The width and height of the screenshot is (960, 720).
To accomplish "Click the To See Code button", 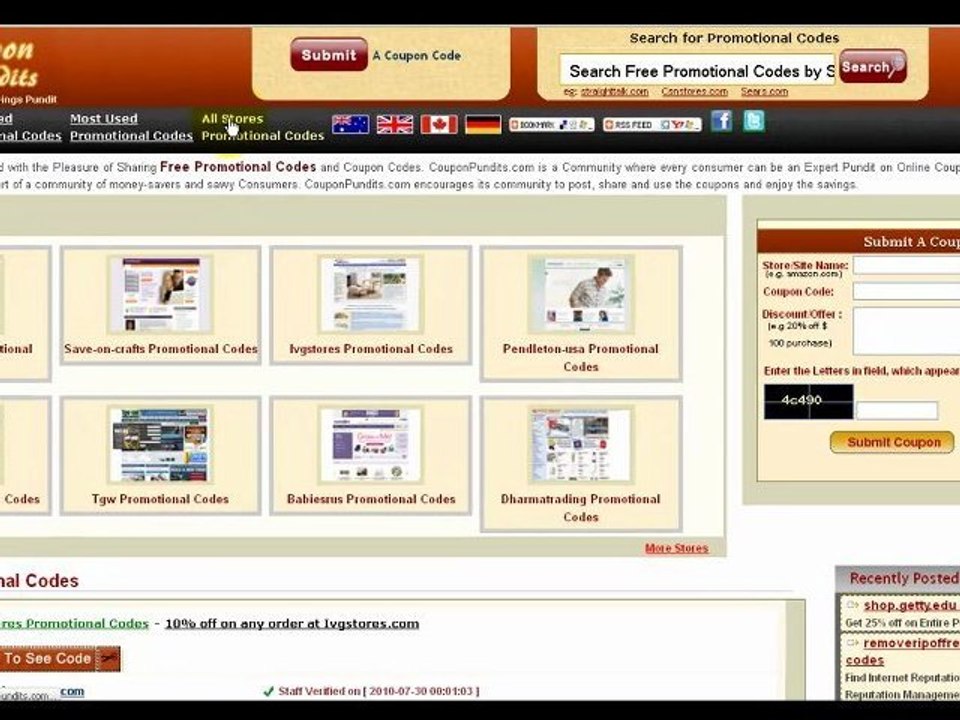I will (60, 659).
